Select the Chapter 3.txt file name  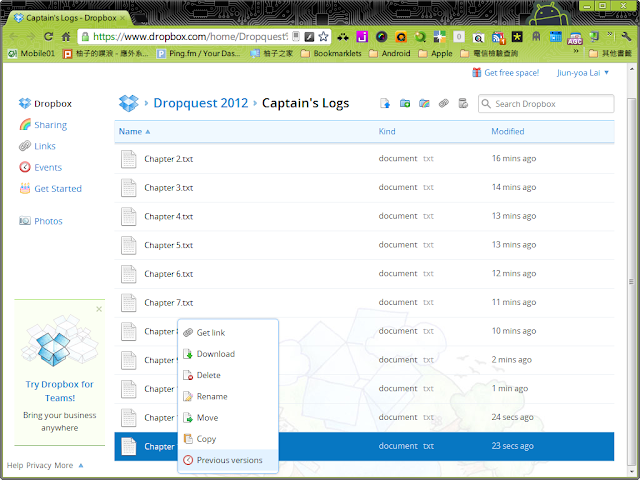point(169,188)
